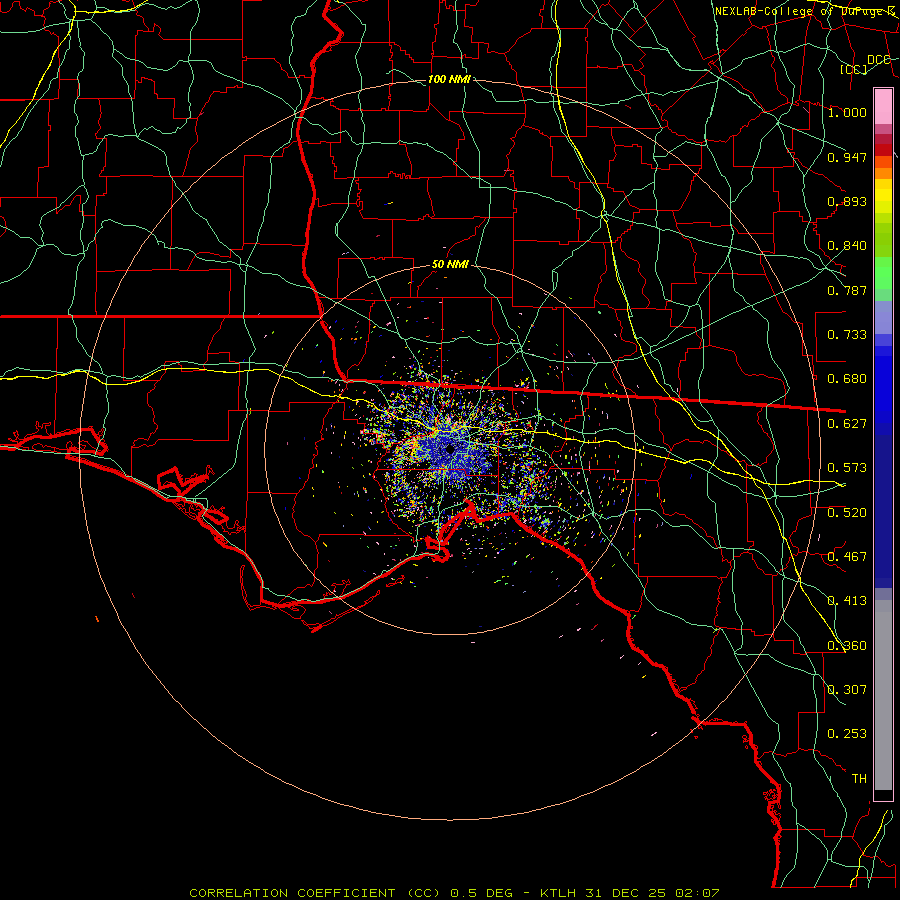The image size is (900, 900).
Task: Click the 0.627 scale value
Action: click(847, 424)
